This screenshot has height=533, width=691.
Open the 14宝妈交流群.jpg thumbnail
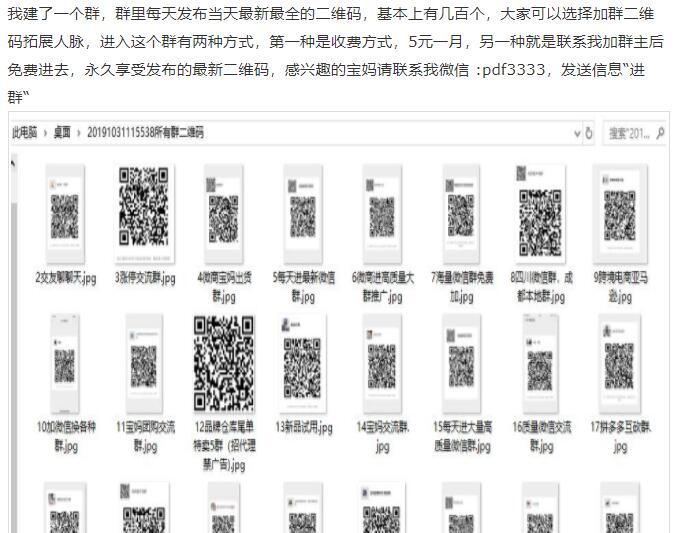382,363
